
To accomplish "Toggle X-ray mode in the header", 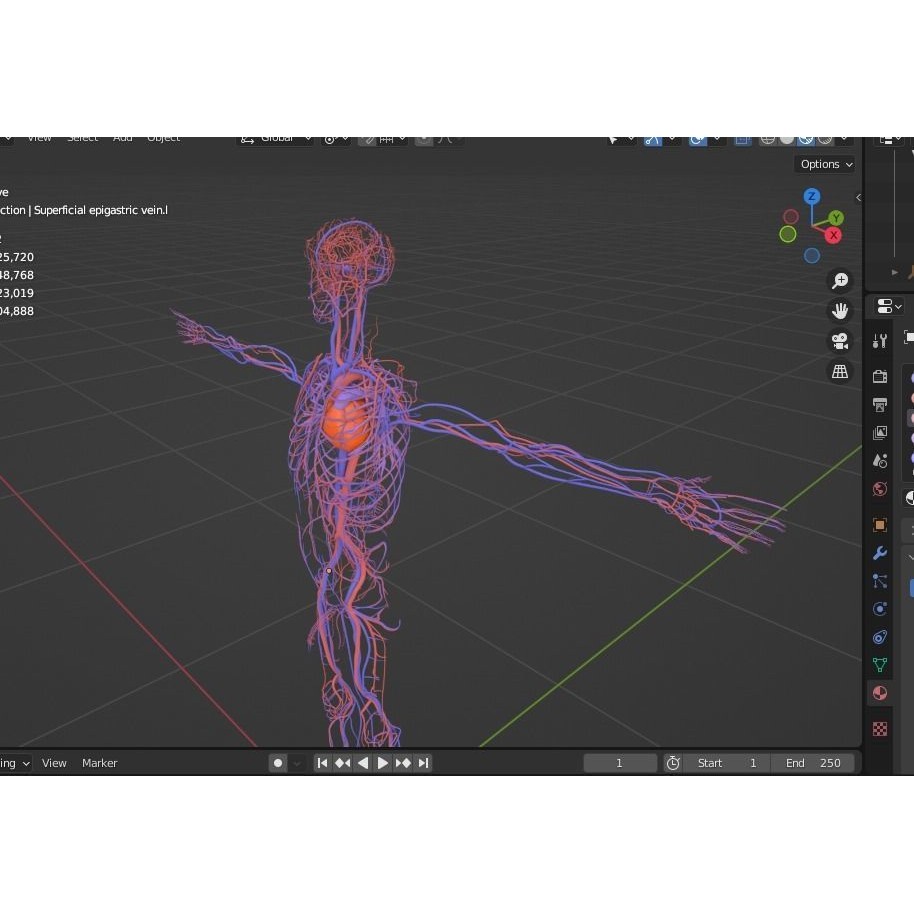I will coord(742,139).
